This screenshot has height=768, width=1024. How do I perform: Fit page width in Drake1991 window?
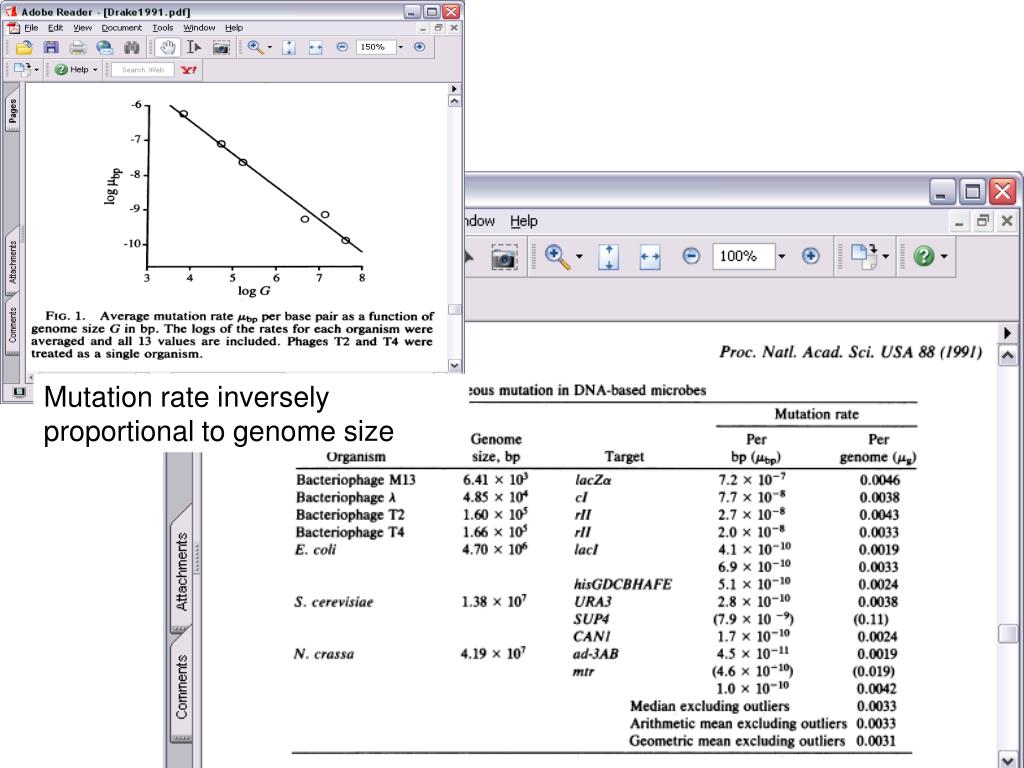point(315,47)
